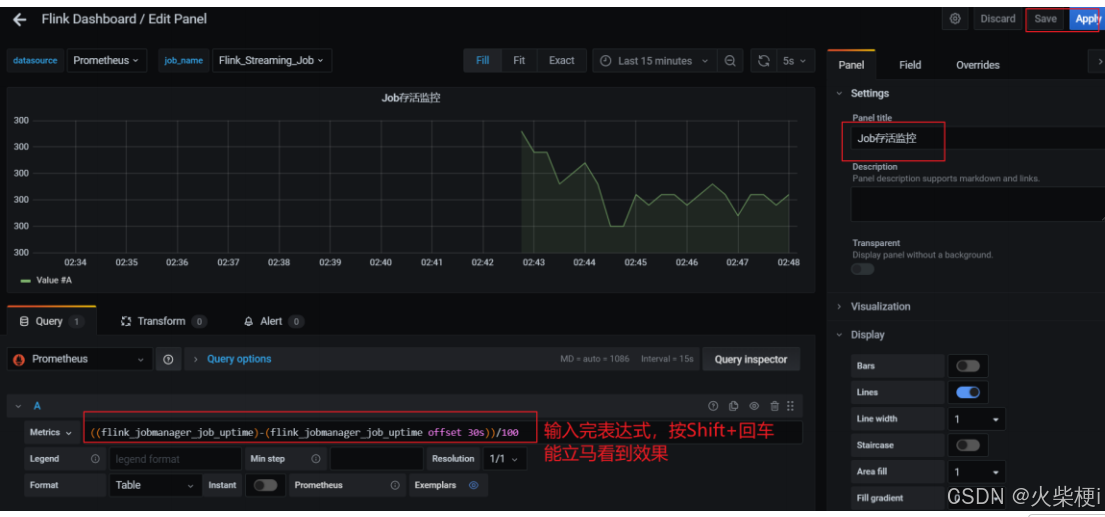The width and height of the screenshot is (1105, 517).
Task: Open the Resolution 1/1 dropdown
Action: 505,459
